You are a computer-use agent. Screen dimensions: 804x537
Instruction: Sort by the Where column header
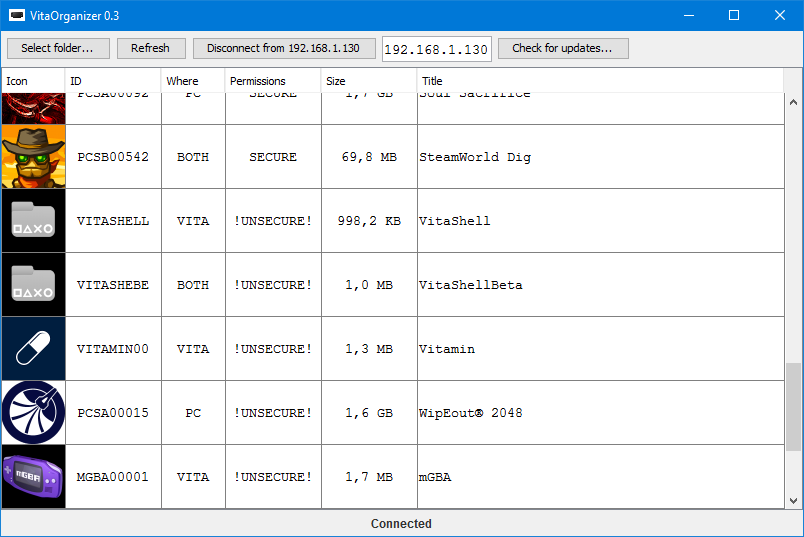(193, 81)
